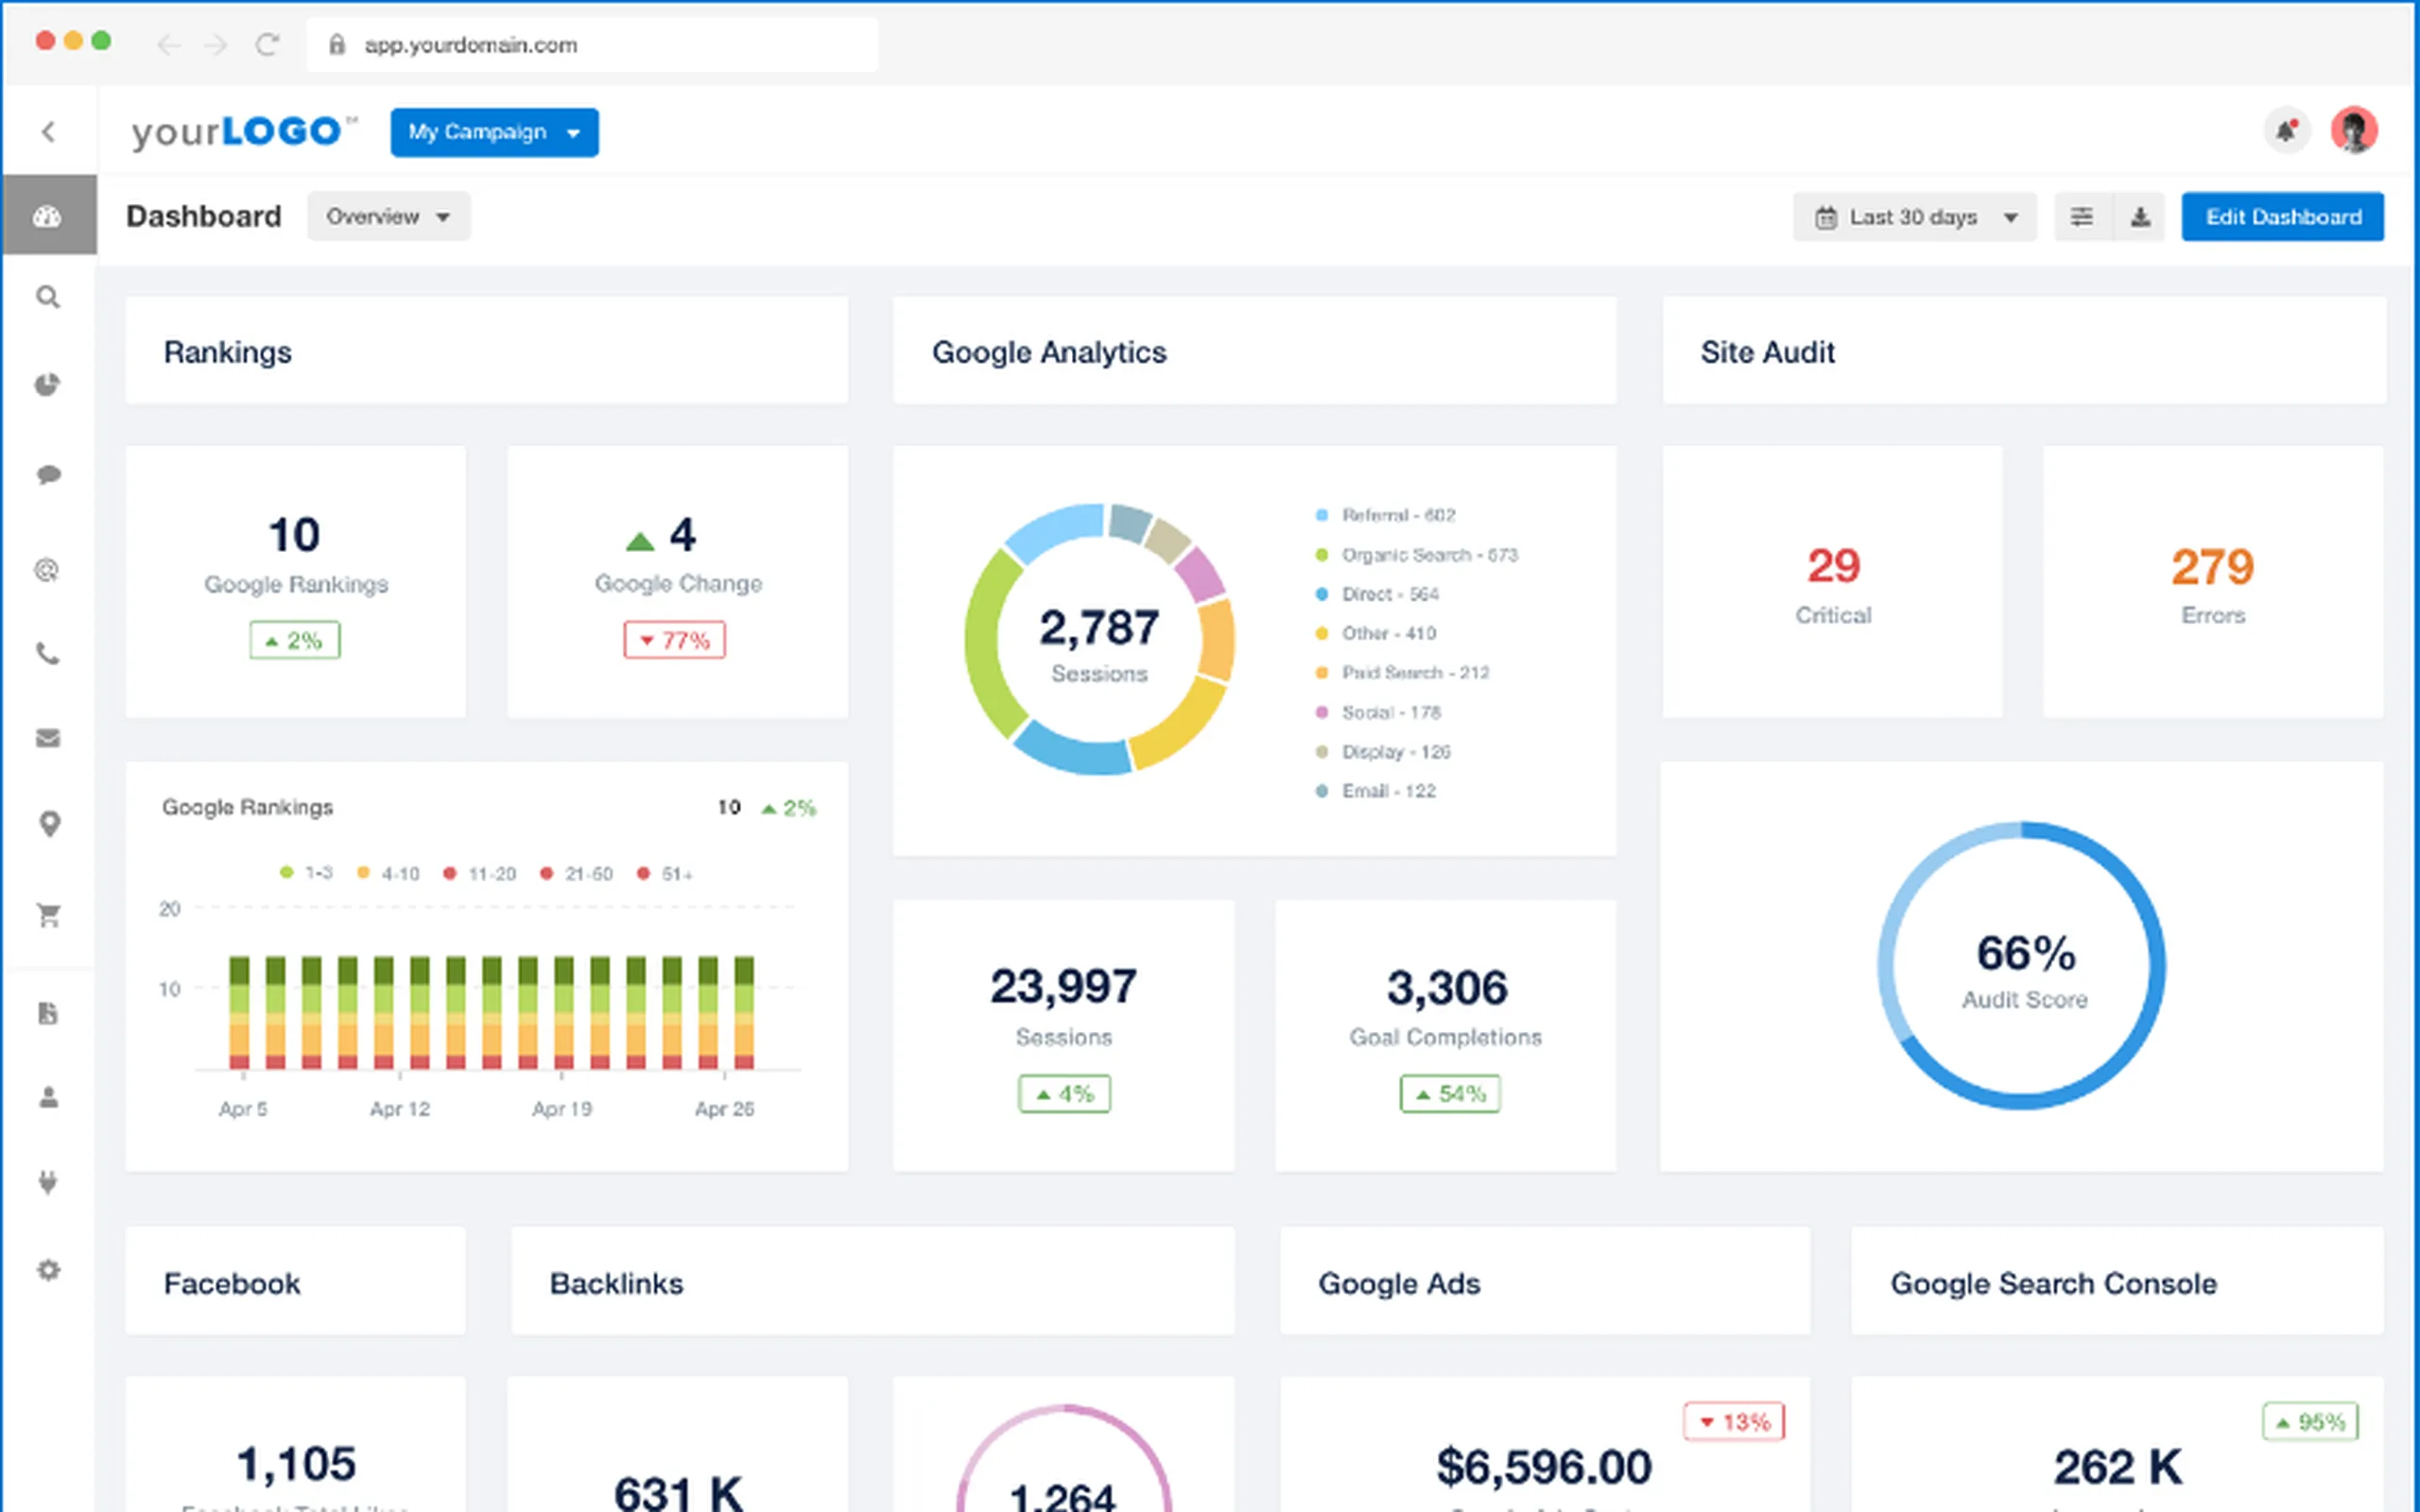Toggle the 1-3 legend item in rankings chart

click(x=306, y=873)
